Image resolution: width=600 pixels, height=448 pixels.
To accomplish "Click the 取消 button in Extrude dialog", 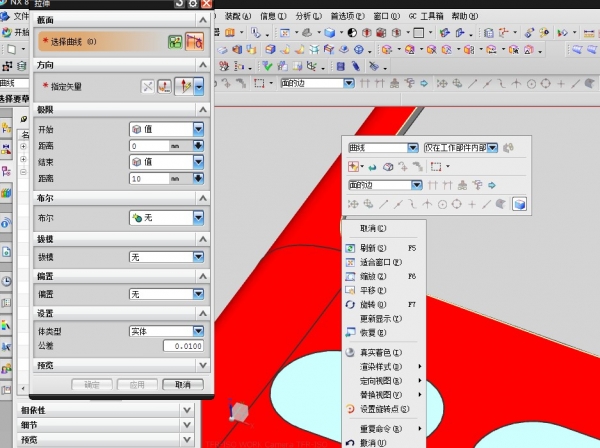I will (x=183, y=384).
